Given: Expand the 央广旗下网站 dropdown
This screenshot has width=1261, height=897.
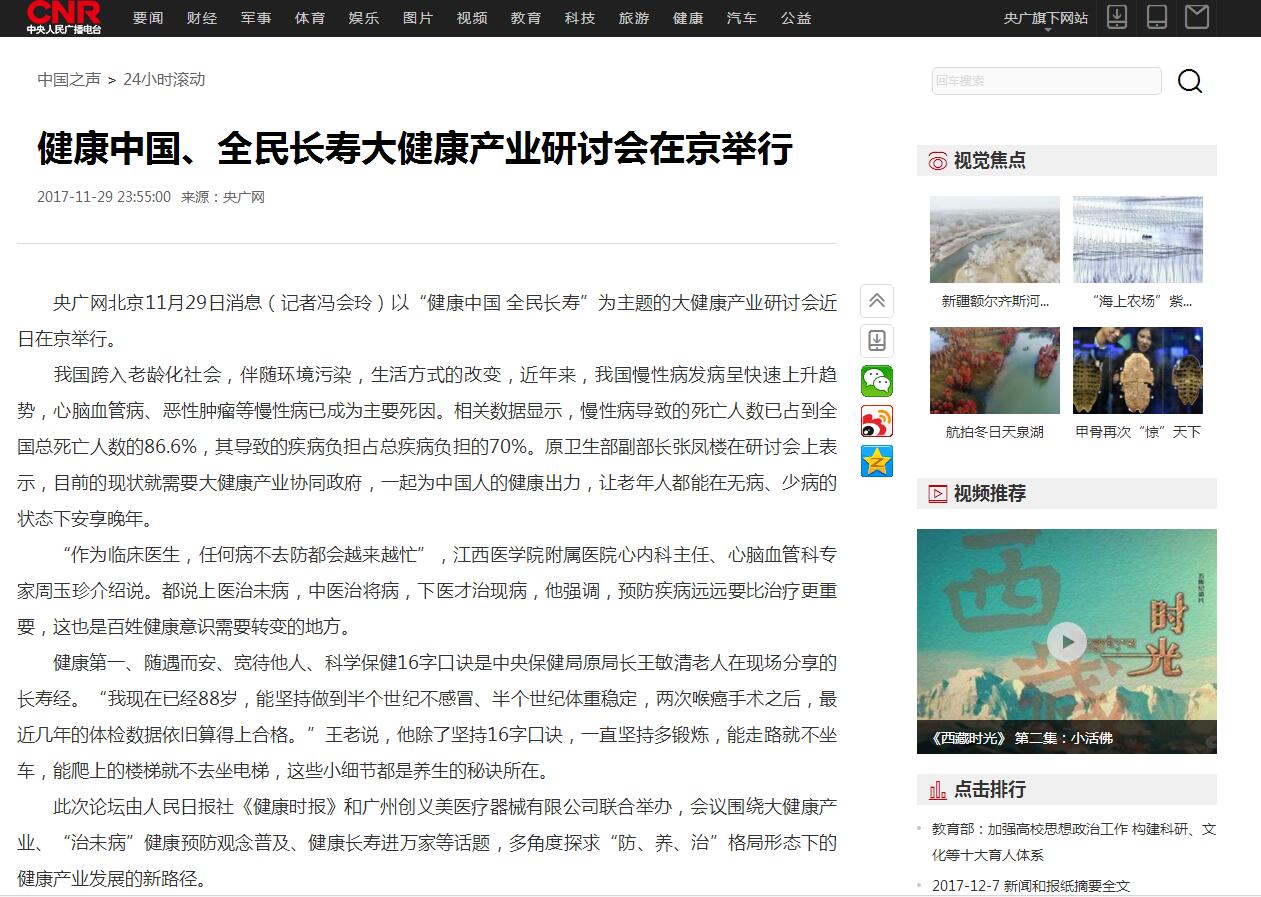Looking at the screenshot, I should (x=1045, y=19).
